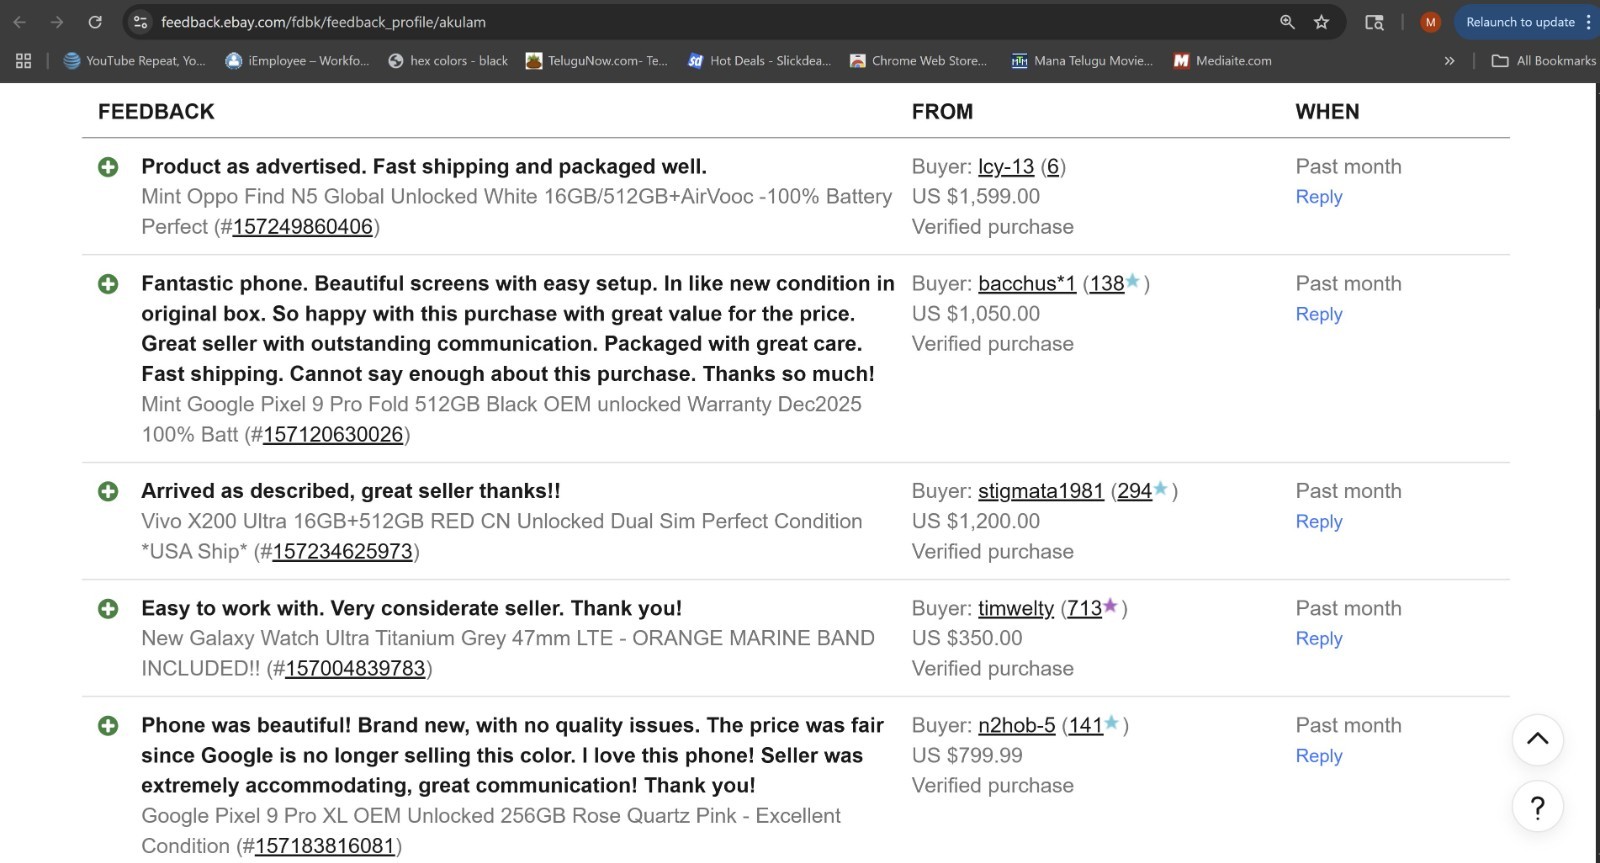Open buyer bacchus*1 profile link
Image resolution: width=1600 pixels, height=863 pixels.
tap(1026, 284)
